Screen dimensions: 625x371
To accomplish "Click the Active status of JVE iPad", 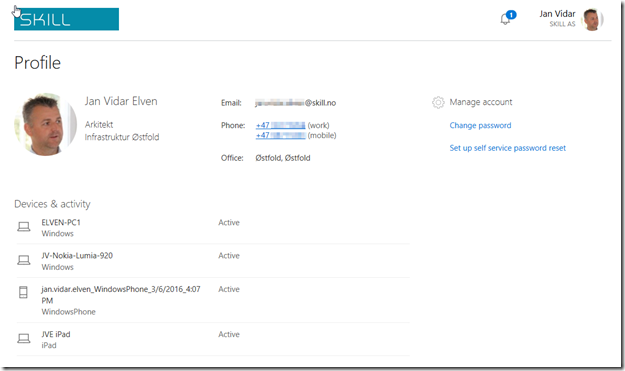I will (x=229, y=334).
